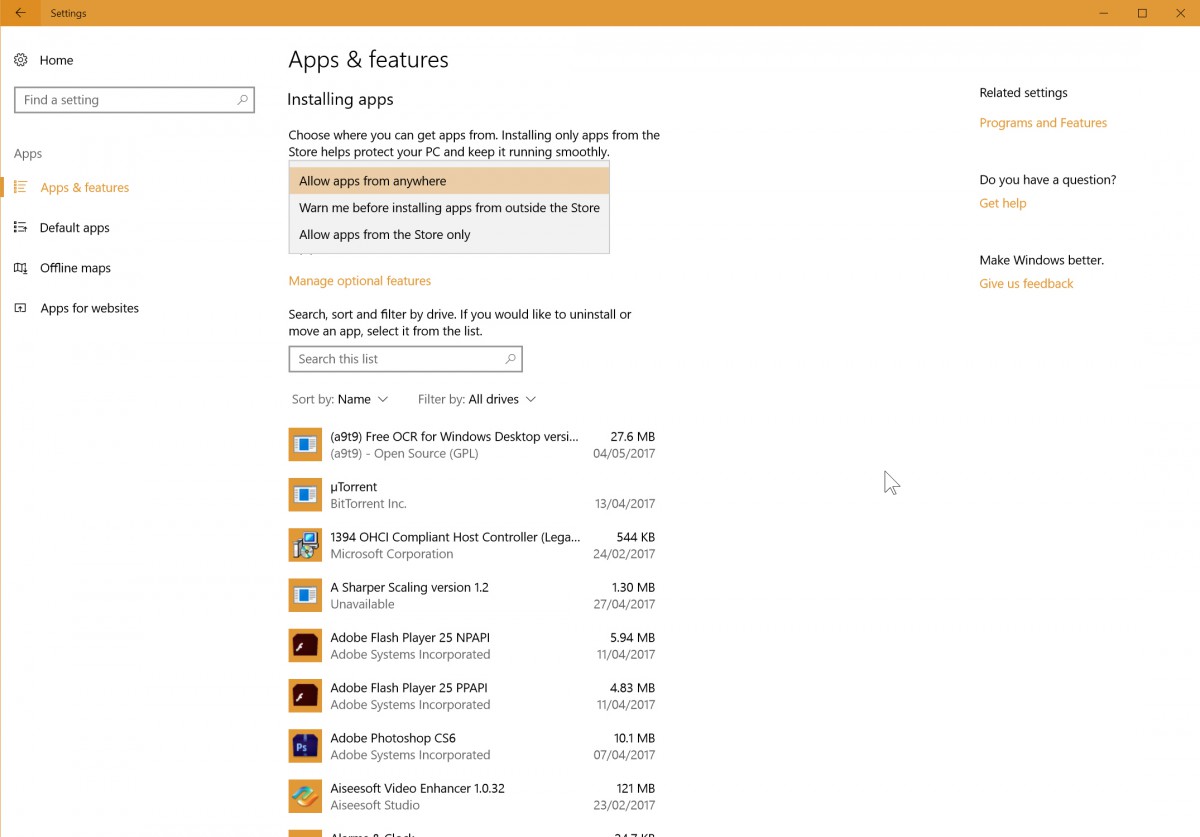
Task: Open Home via the gear icon
Action: [x=21, y=60]
